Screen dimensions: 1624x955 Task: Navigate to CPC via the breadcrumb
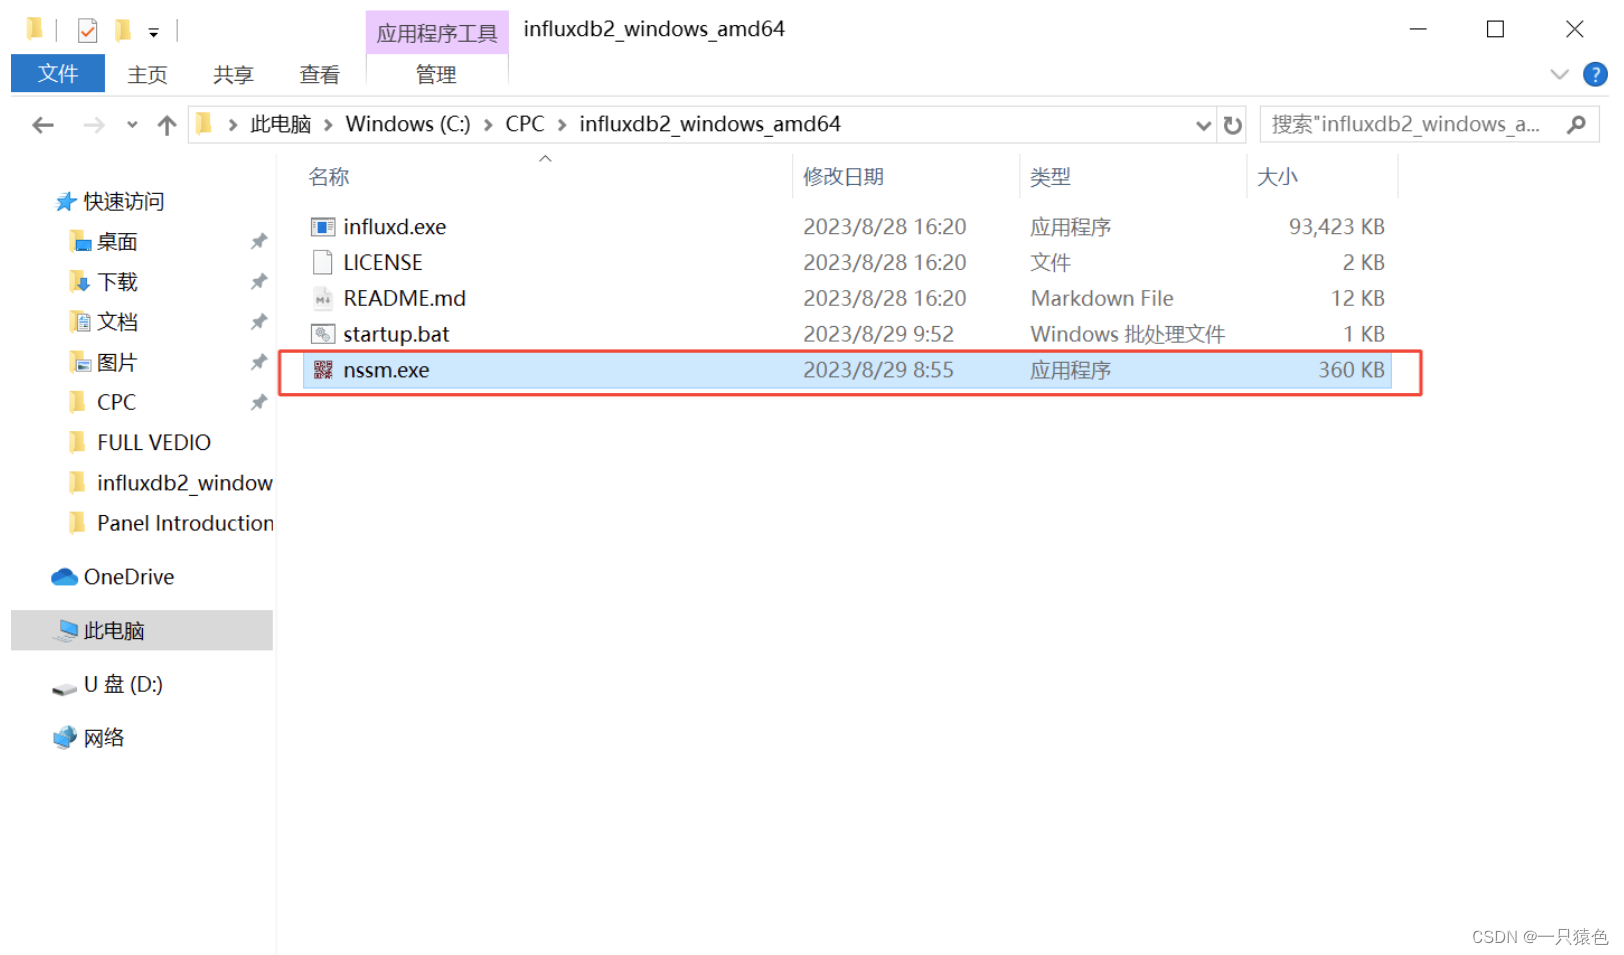coord(524,124)
